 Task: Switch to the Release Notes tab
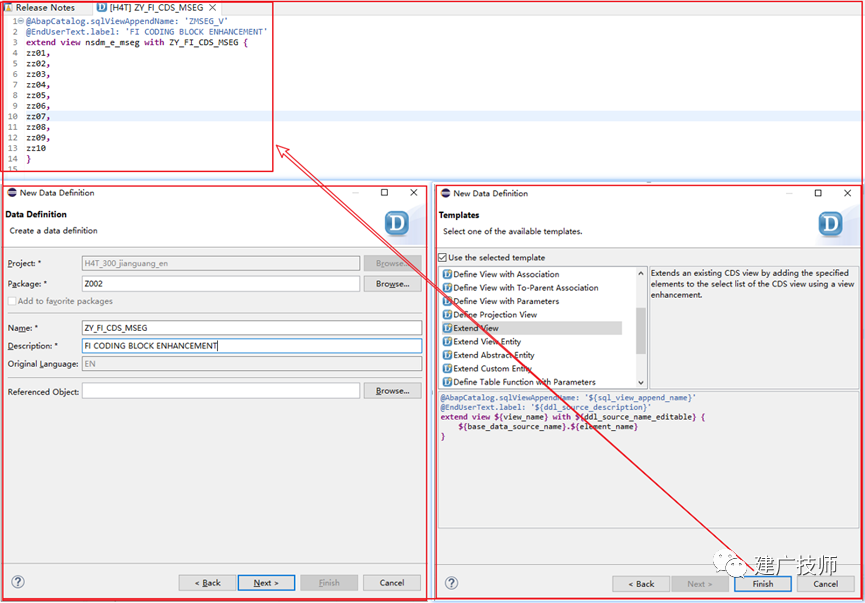(40, 8)
